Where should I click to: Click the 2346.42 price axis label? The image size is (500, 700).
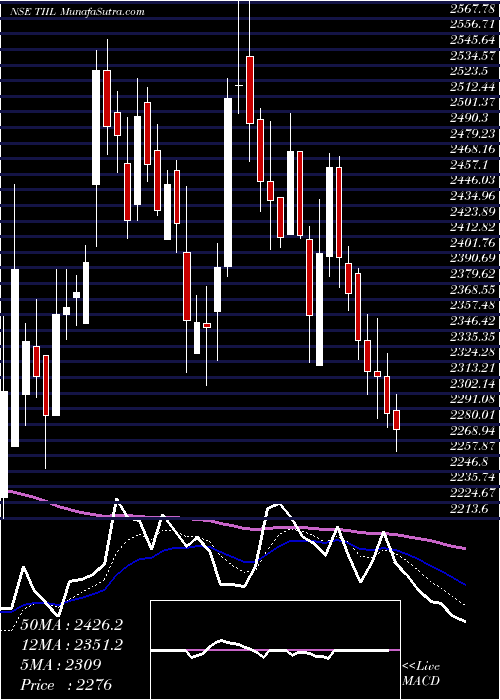[x=474, y=321]
